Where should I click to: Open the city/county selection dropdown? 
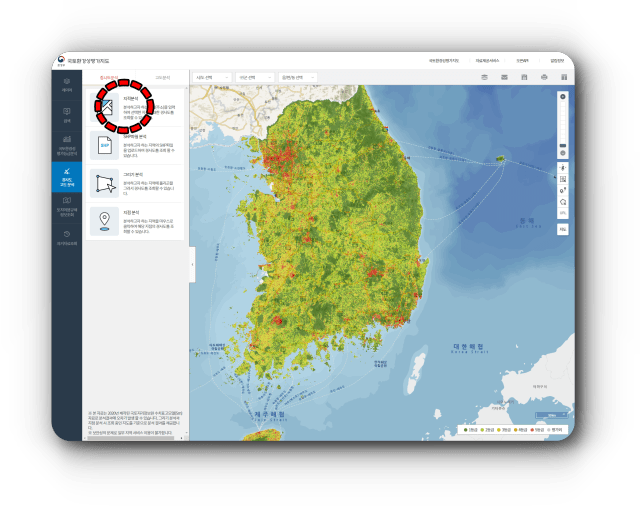(x=255, y=78)
